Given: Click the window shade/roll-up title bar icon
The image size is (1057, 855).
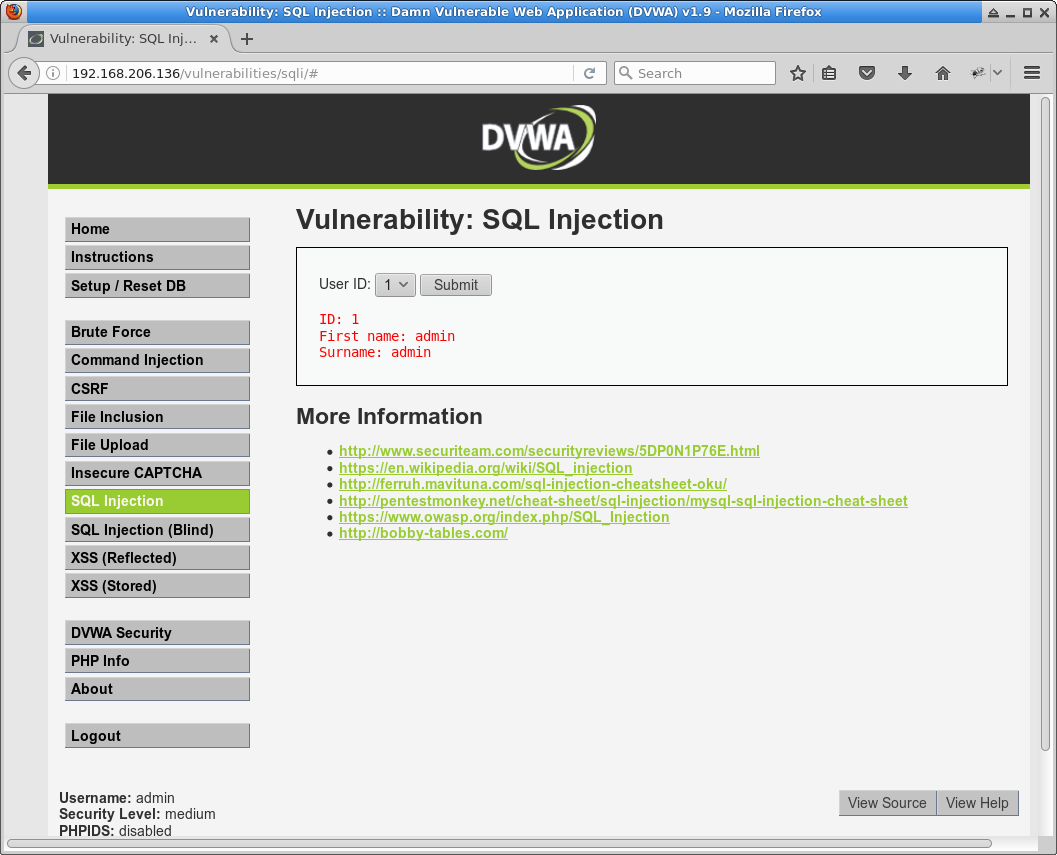Looking at the screenshot, I should (x=993, y=12).
